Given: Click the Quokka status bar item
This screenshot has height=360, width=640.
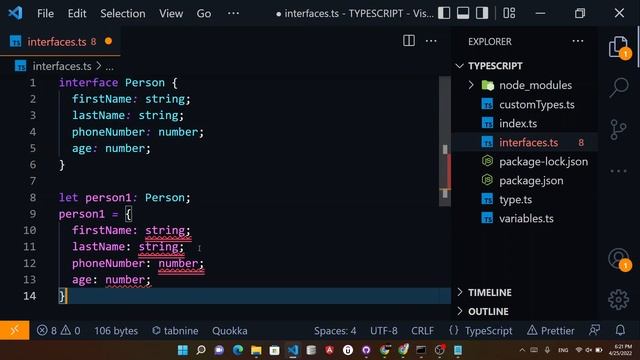Looking at the screenshot, I should (x=229, y=331).
